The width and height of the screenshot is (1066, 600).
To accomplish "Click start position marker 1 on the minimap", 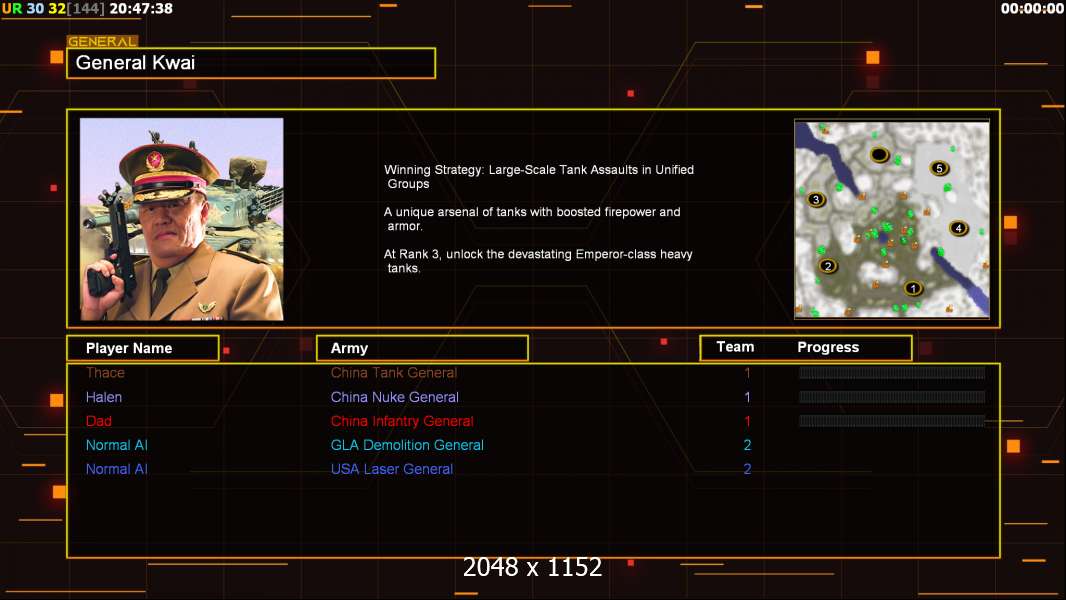I will 913,288.
